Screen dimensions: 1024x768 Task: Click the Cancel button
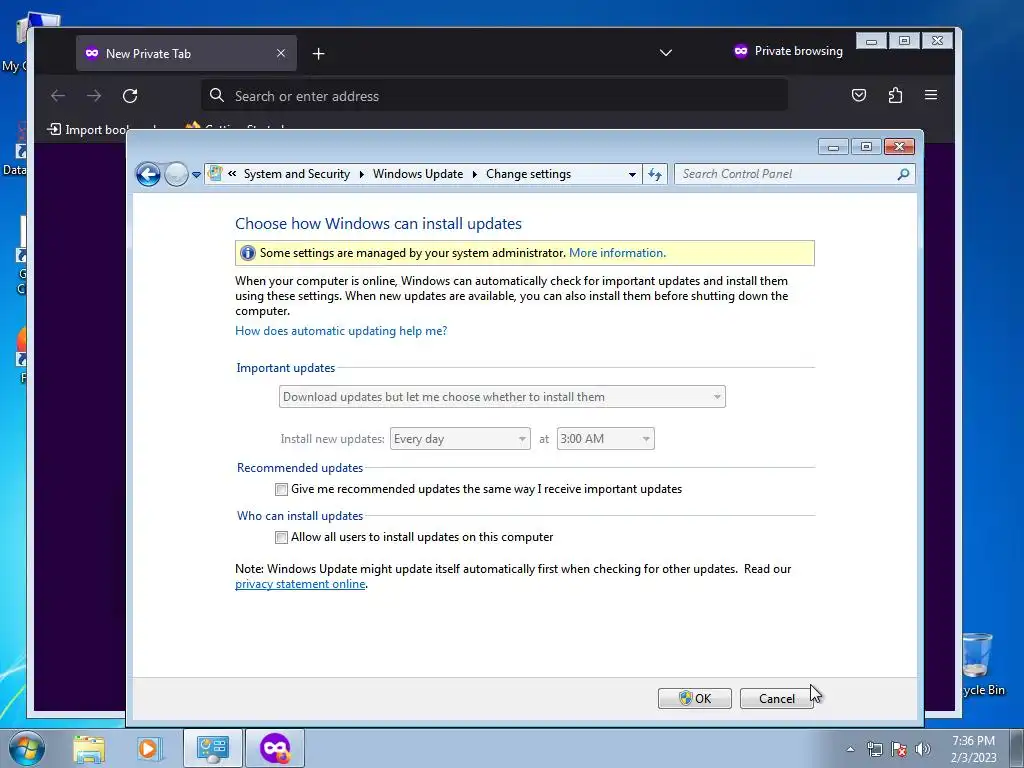pos(776,698)
